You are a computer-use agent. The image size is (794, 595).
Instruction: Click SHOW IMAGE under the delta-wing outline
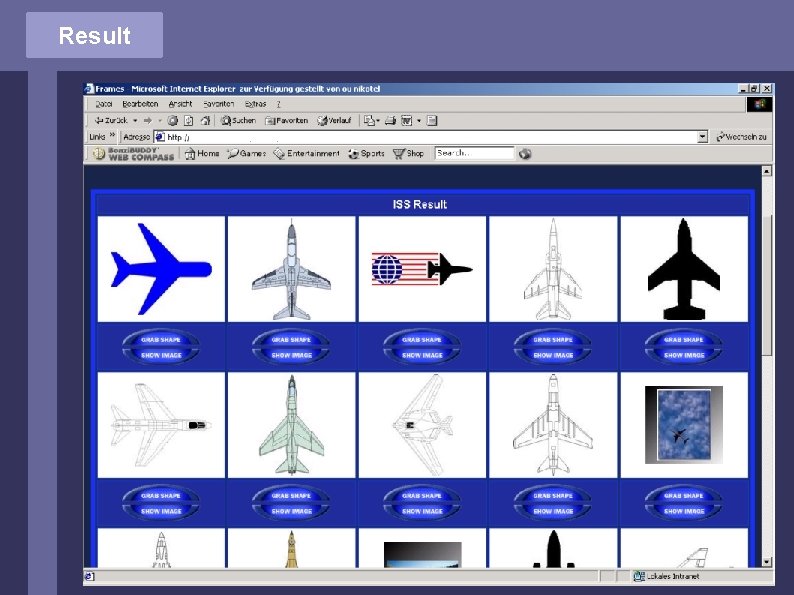coord(422,511)
